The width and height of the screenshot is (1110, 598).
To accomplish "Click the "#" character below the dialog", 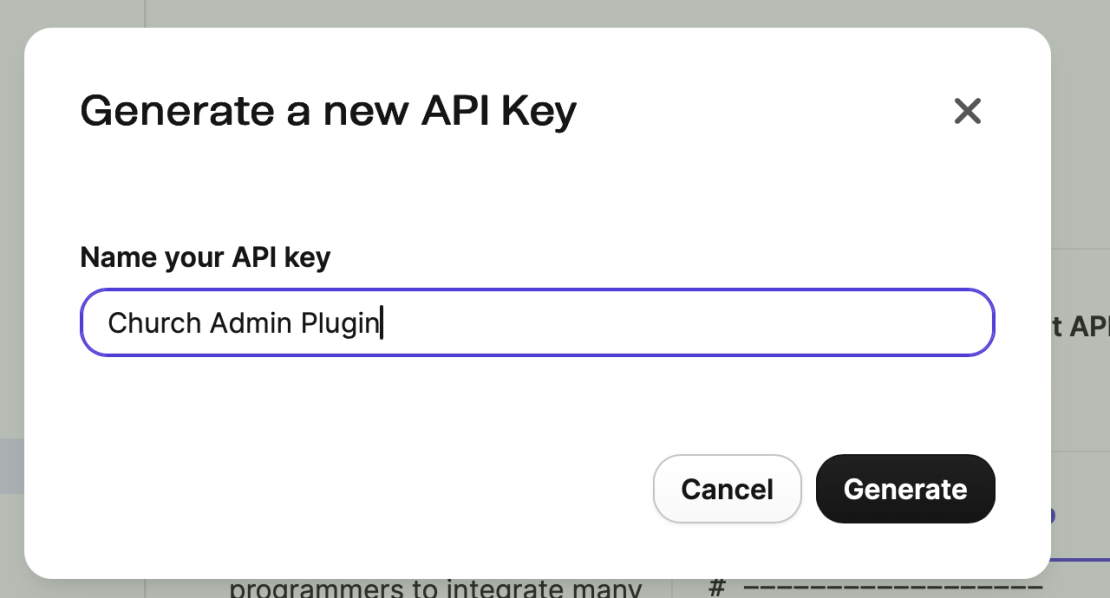I will (x=716, y=588).
